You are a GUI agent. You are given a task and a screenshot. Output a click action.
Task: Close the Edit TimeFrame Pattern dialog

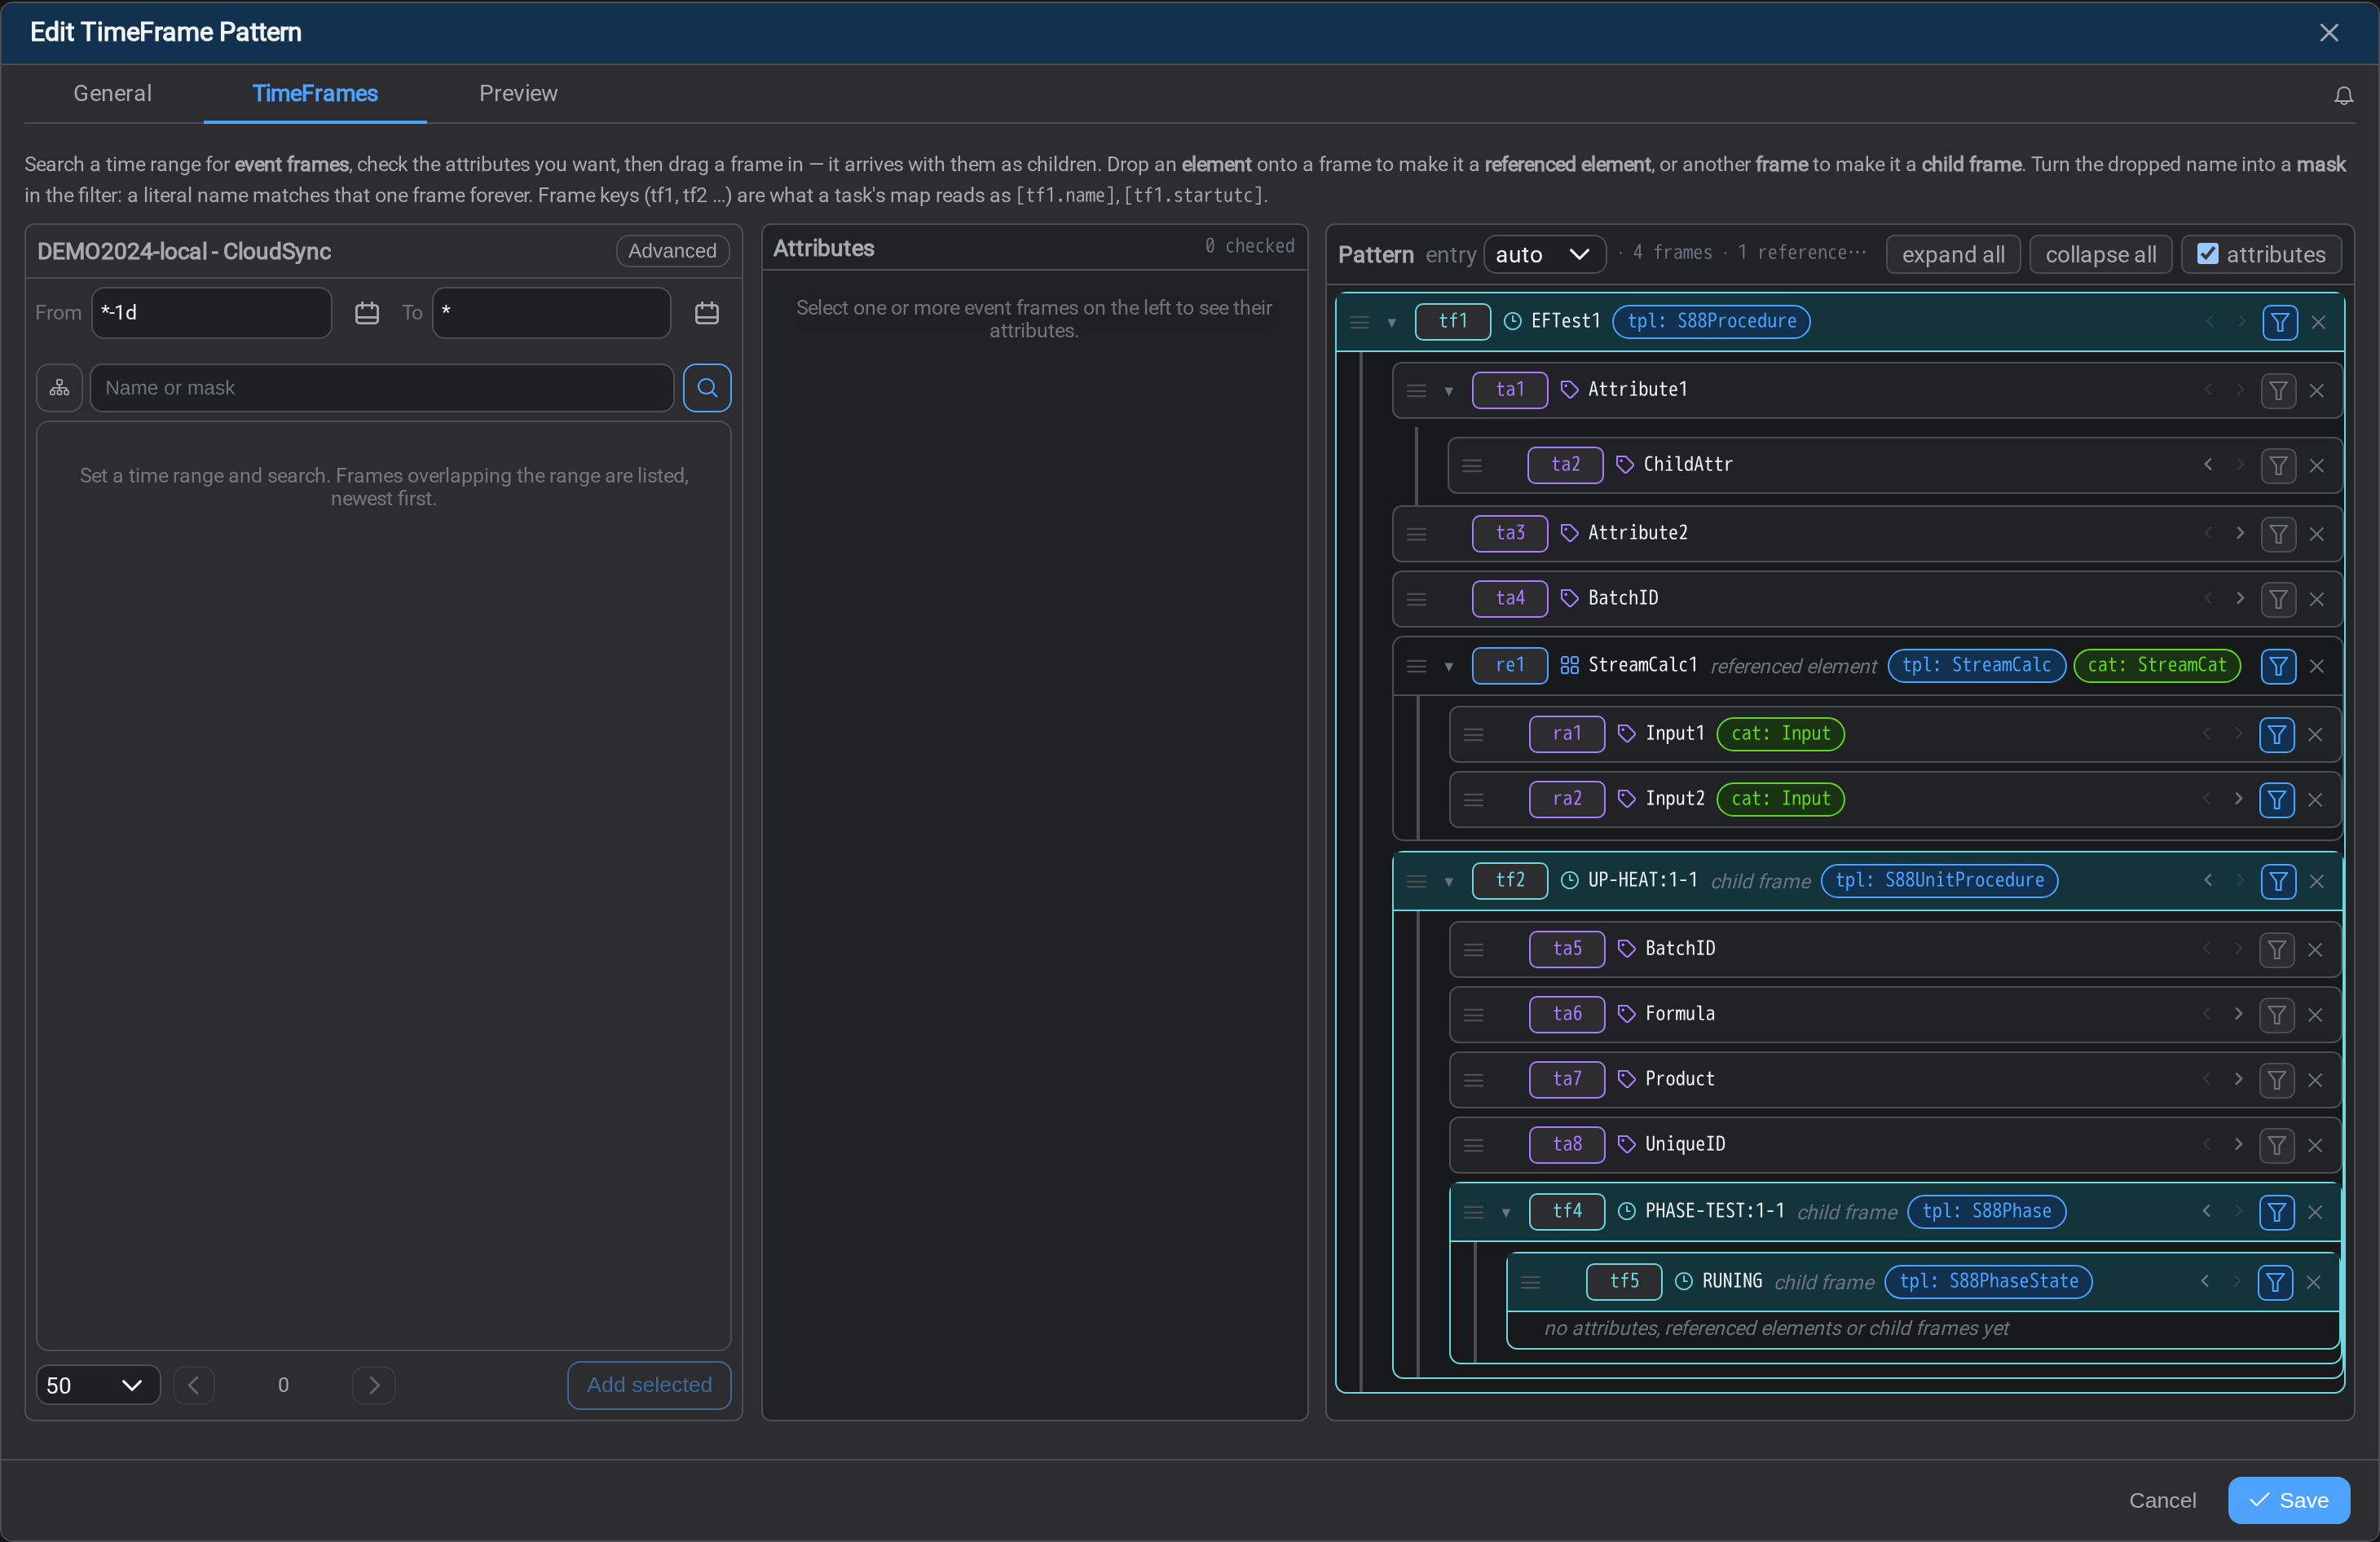point(2329,33)
